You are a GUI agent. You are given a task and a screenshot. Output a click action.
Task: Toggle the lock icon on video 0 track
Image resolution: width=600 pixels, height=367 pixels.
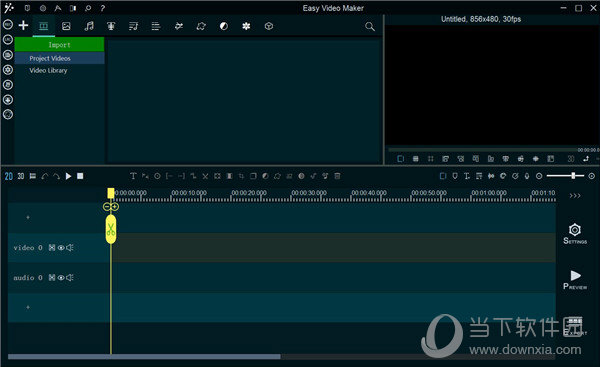pyautogui.click(x=52, y=248)
